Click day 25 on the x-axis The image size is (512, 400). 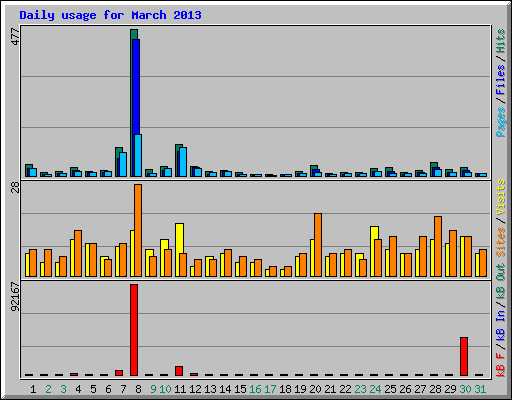click(390, 389)
